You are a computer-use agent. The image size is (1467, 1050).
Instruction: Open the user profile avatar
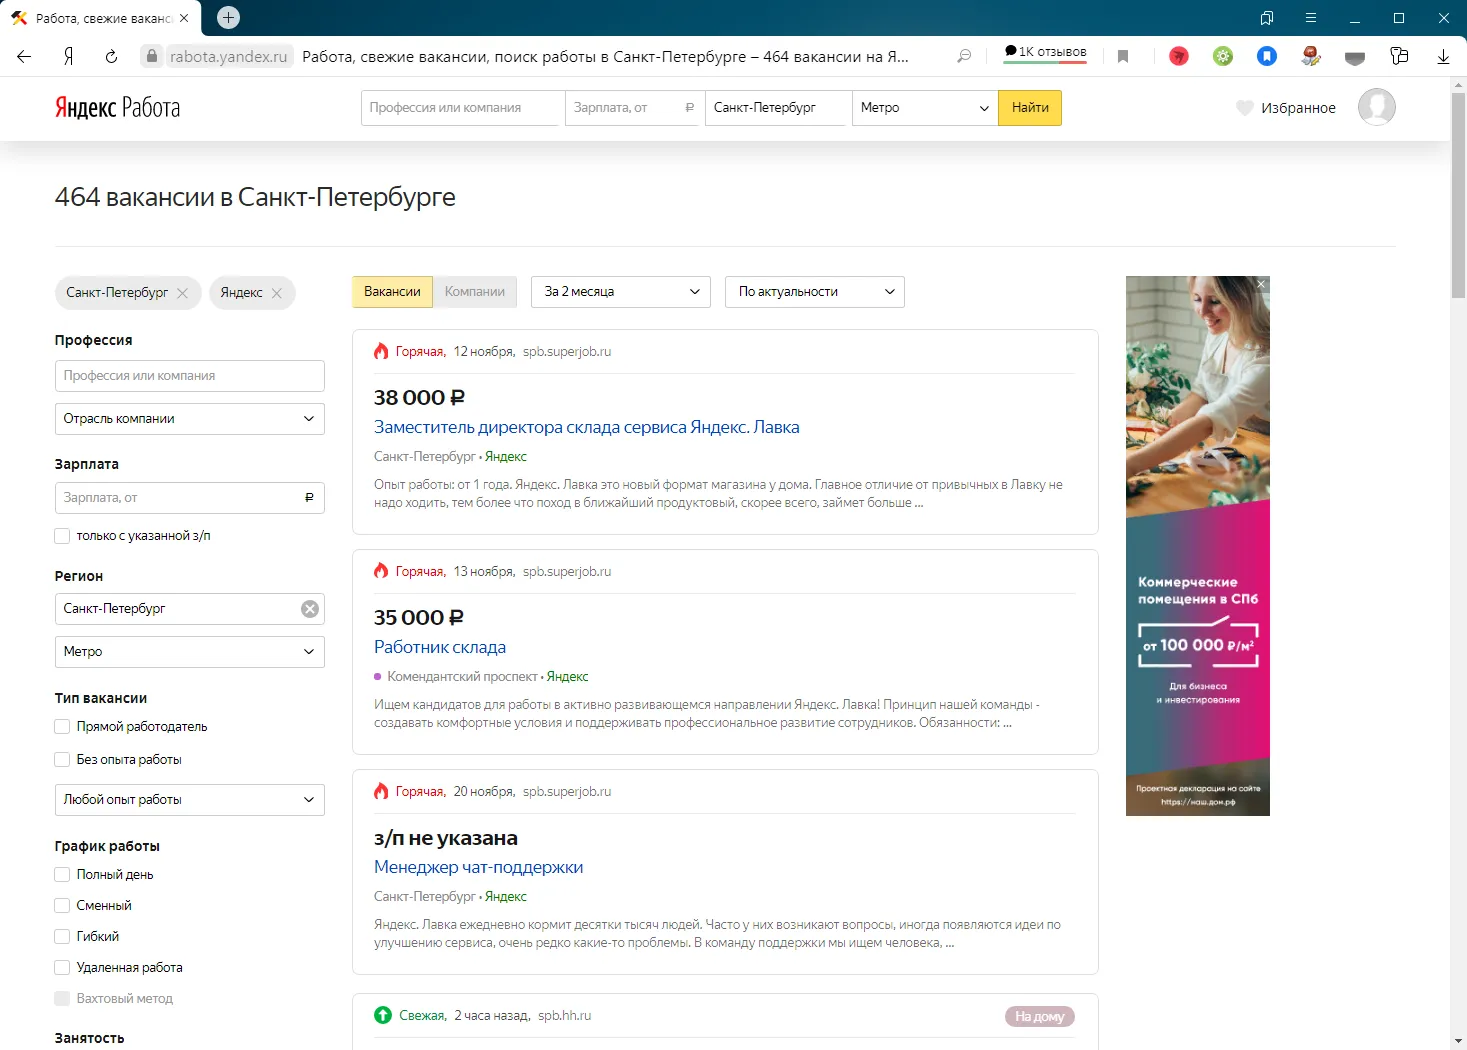(1377, 107)
